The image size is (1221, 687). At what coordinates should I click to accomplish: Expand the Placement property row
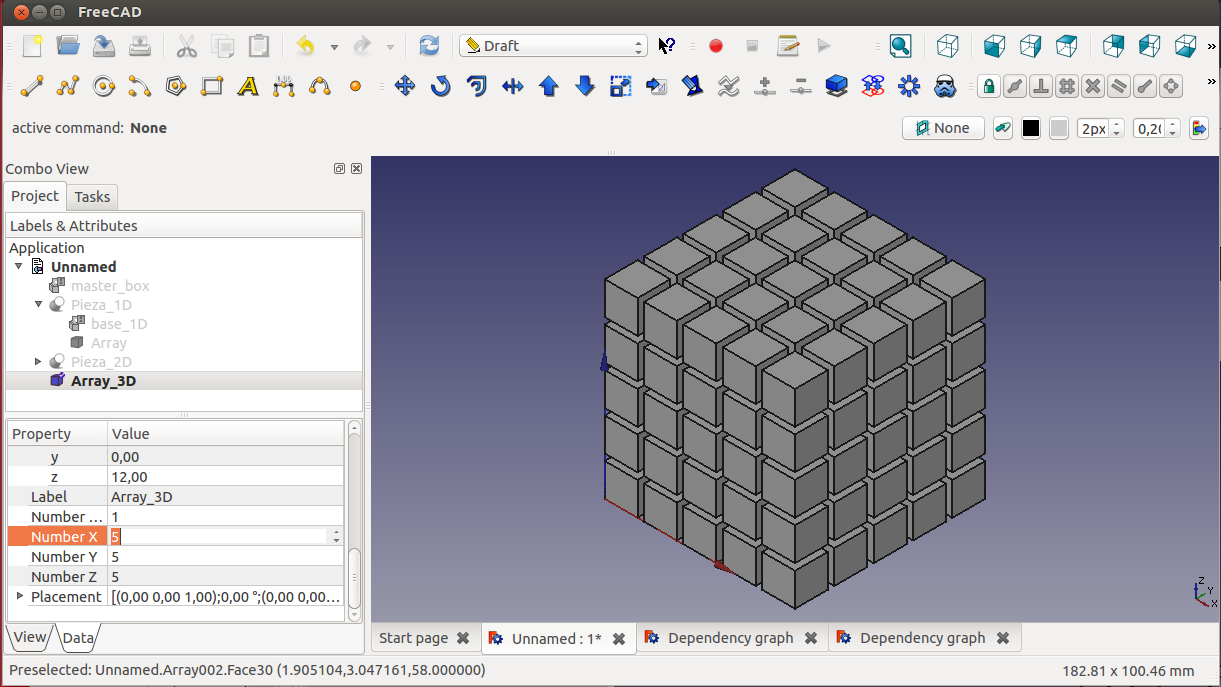pos(20,596)
